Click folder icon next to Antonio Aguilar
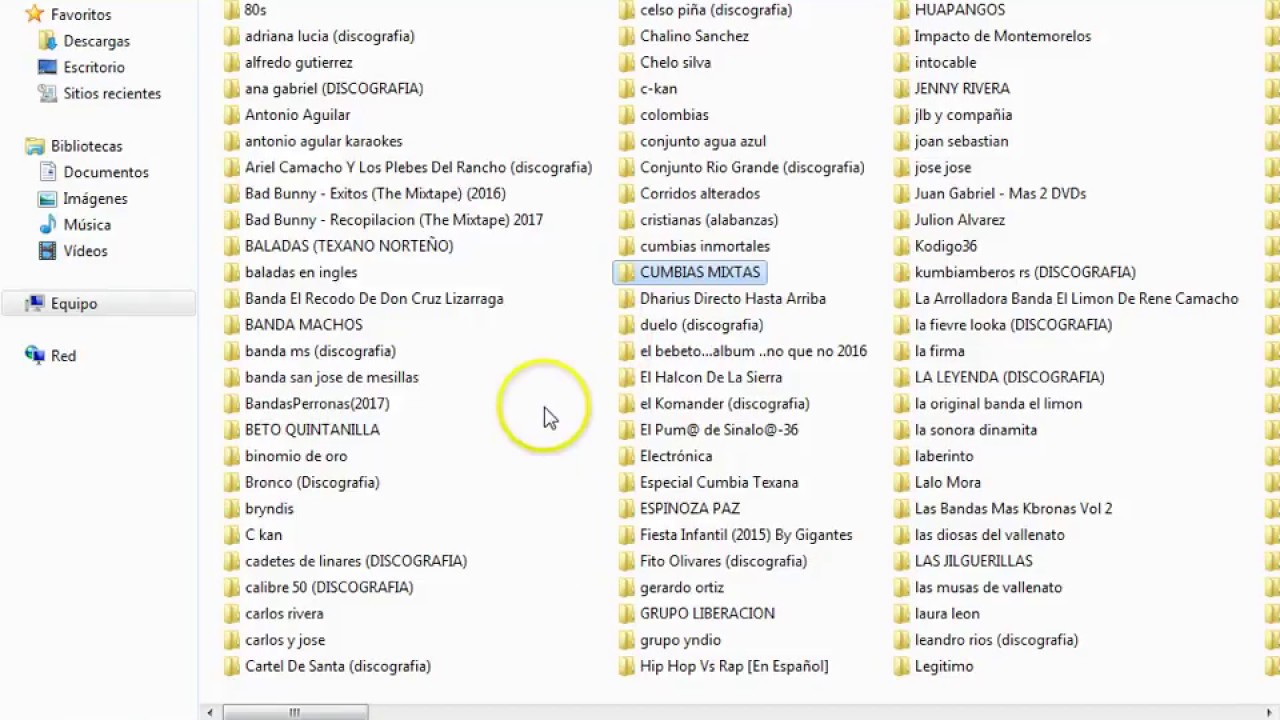Viewport: 1280px width, 720px height. [231, 115]
